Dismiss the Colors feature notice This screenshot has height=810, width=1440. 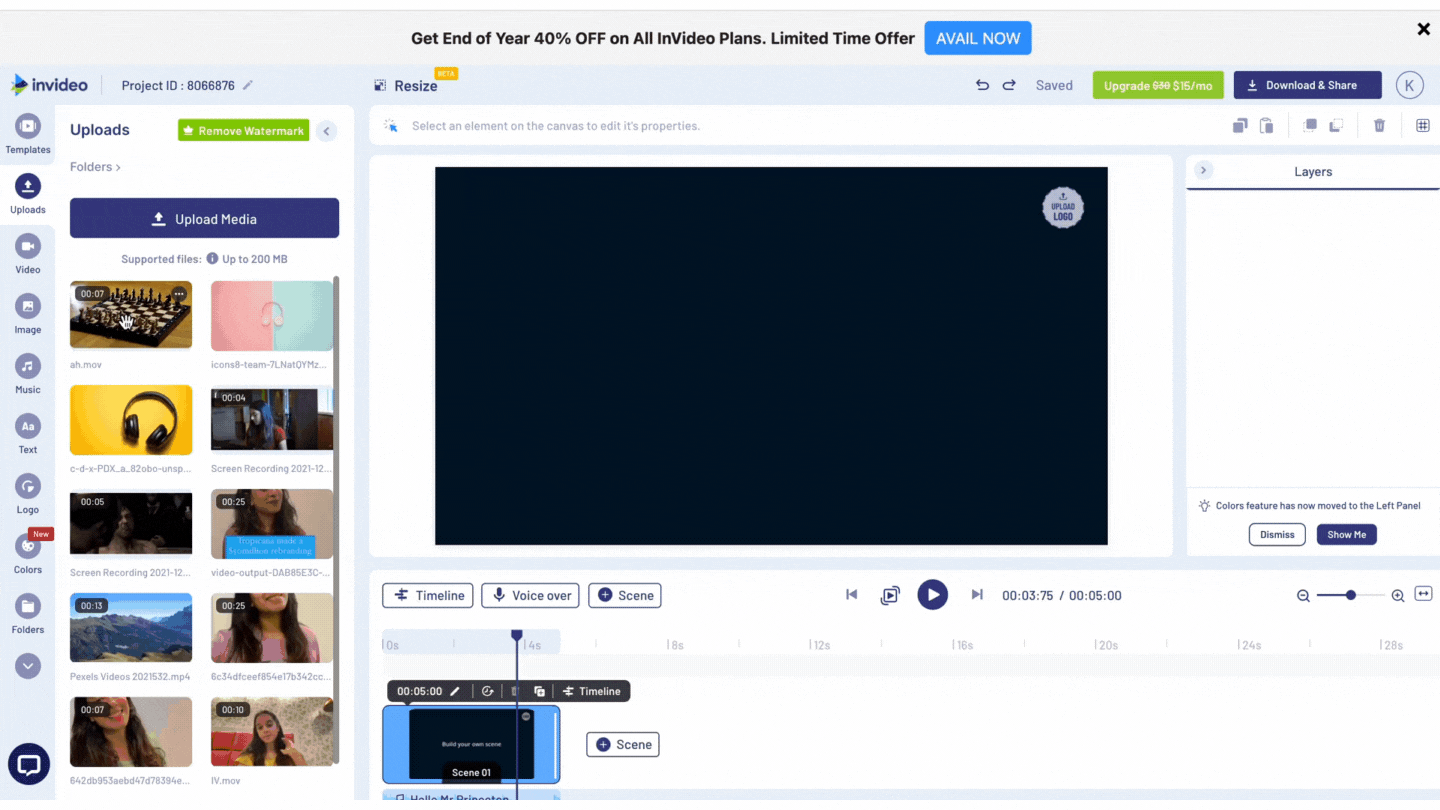pyautogui.click(x=1277, y=535)
